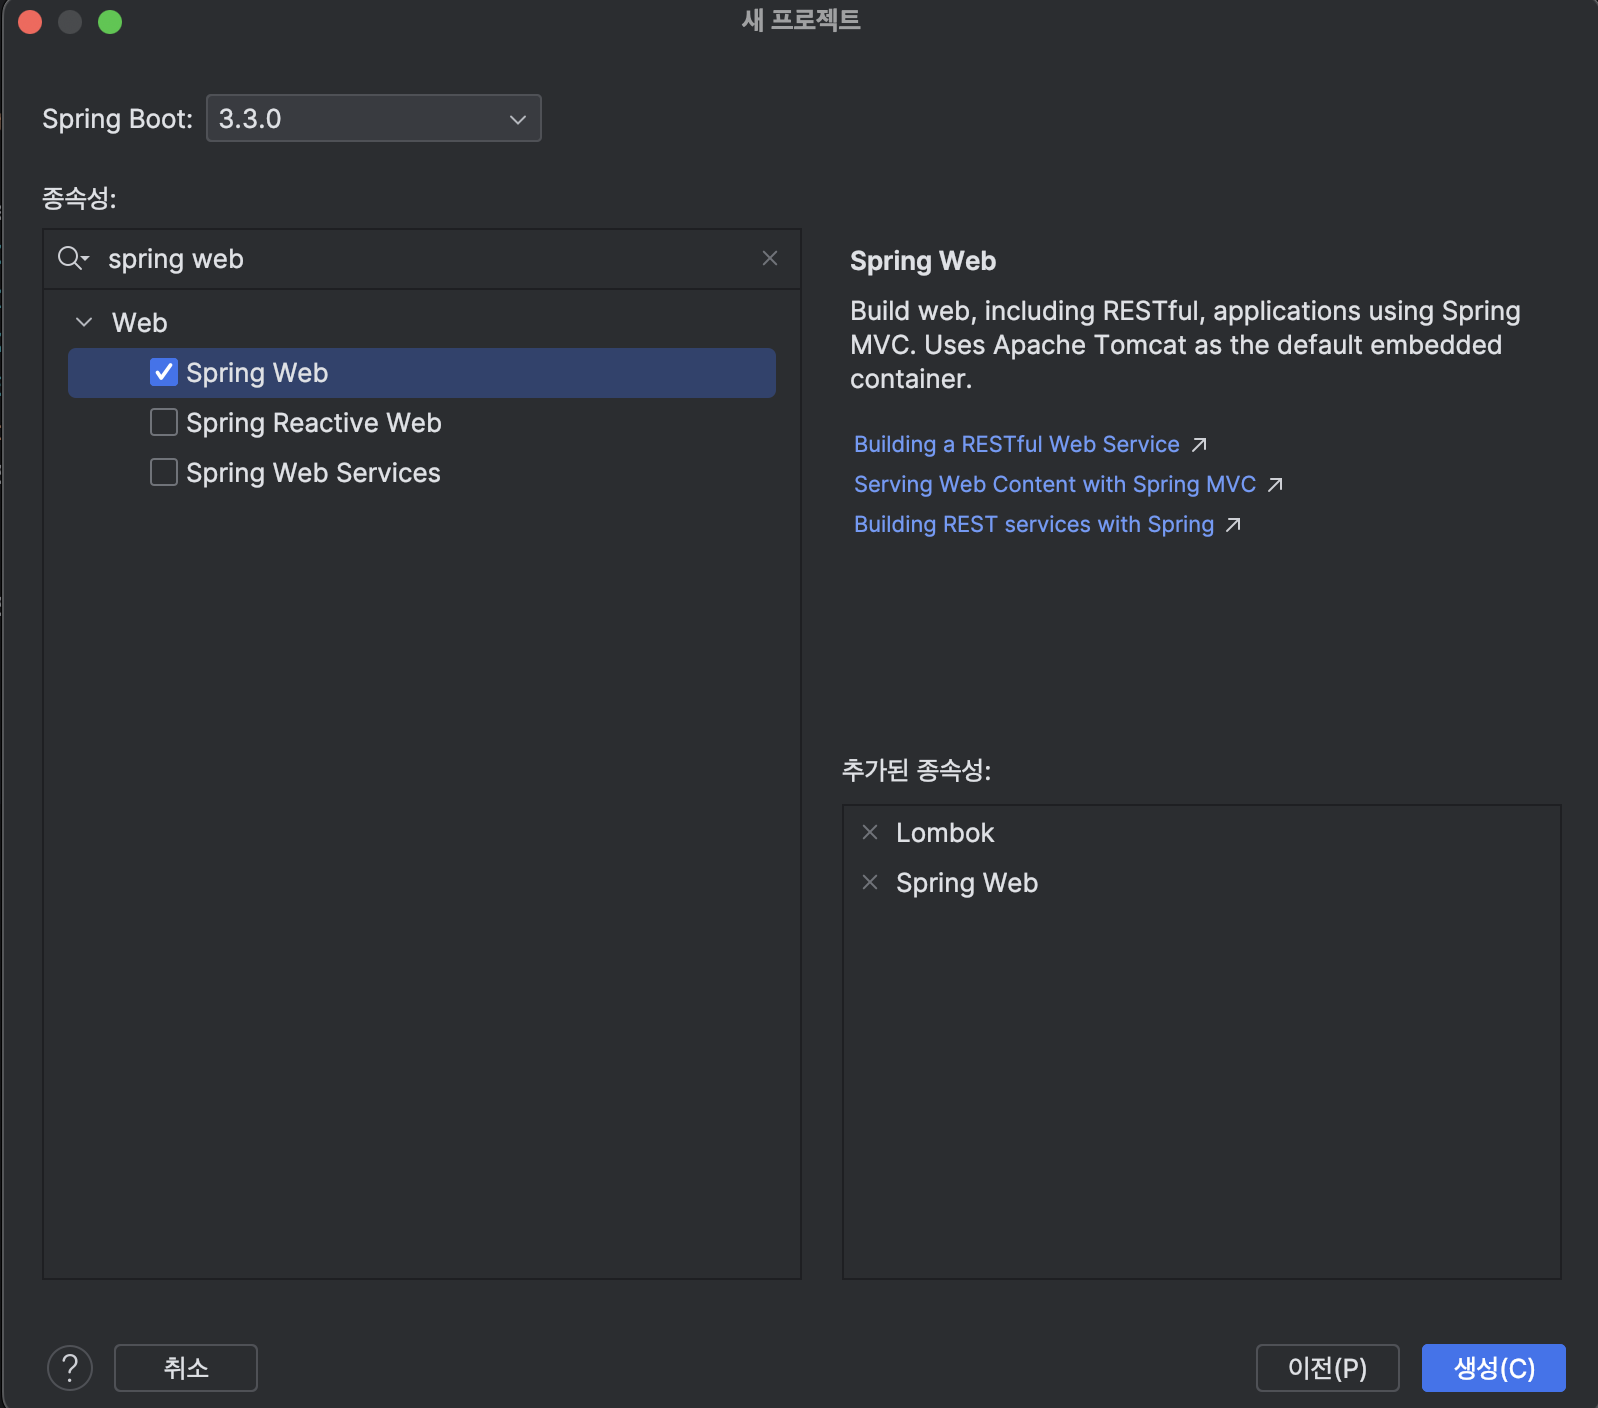Cancel the dialog with 취소
The height and width of the screenshot is (1408, 1598).
point(186,1368)
